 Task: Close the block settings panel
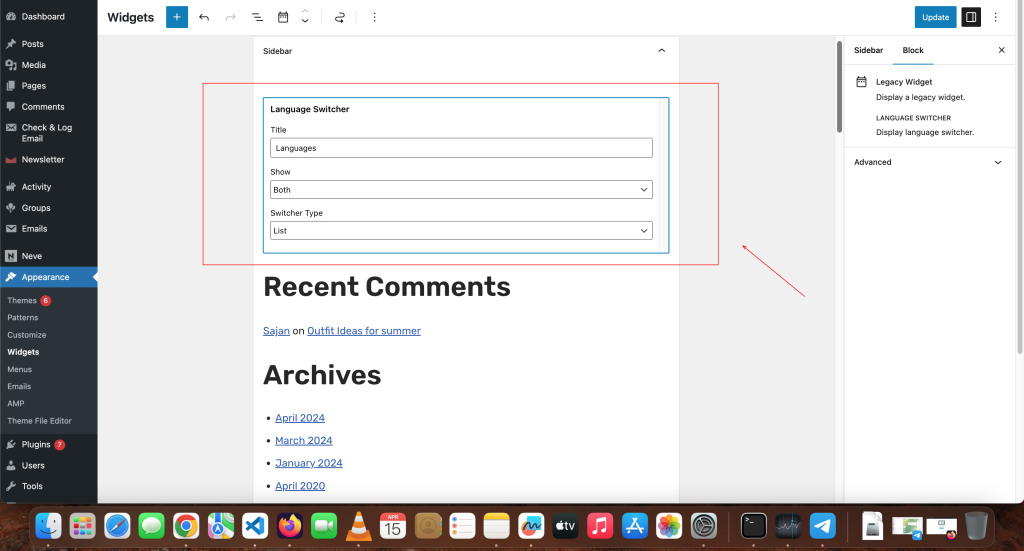[x=1001, y=50]
